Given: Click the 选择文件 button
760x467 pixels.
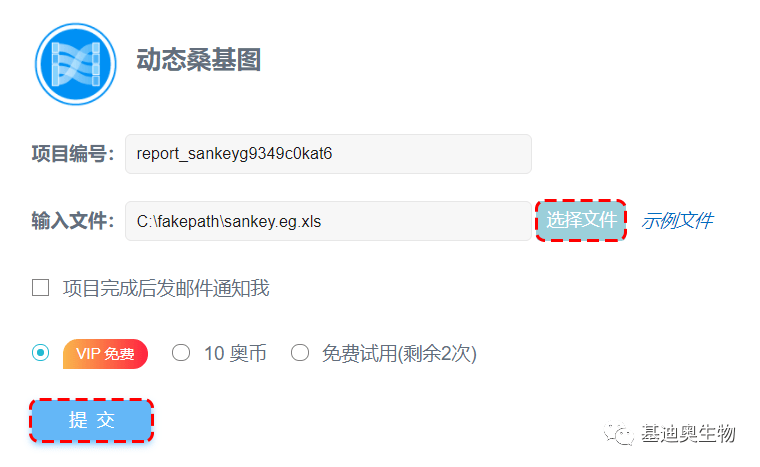Looking at the screenshot, I should (x=581, y=220).
